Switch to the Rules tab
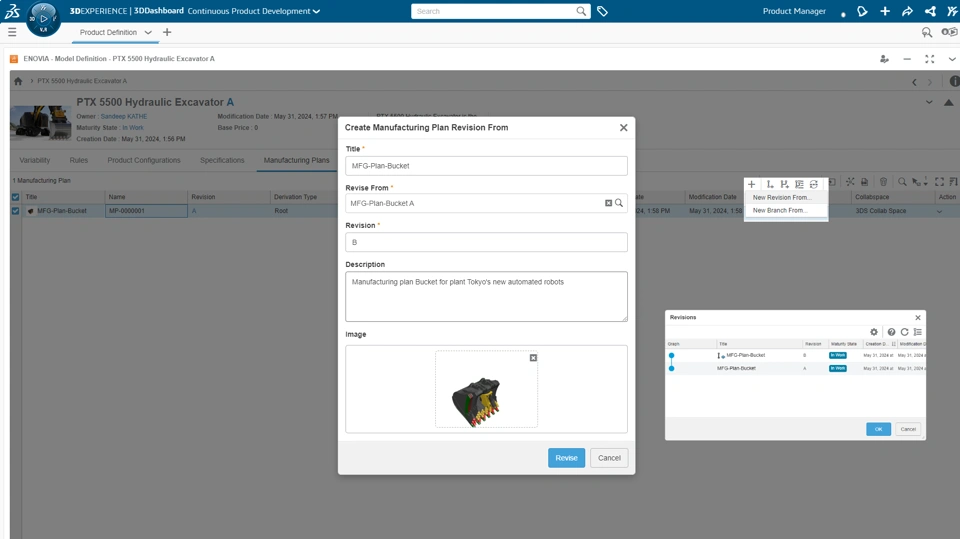 point(78,160)
